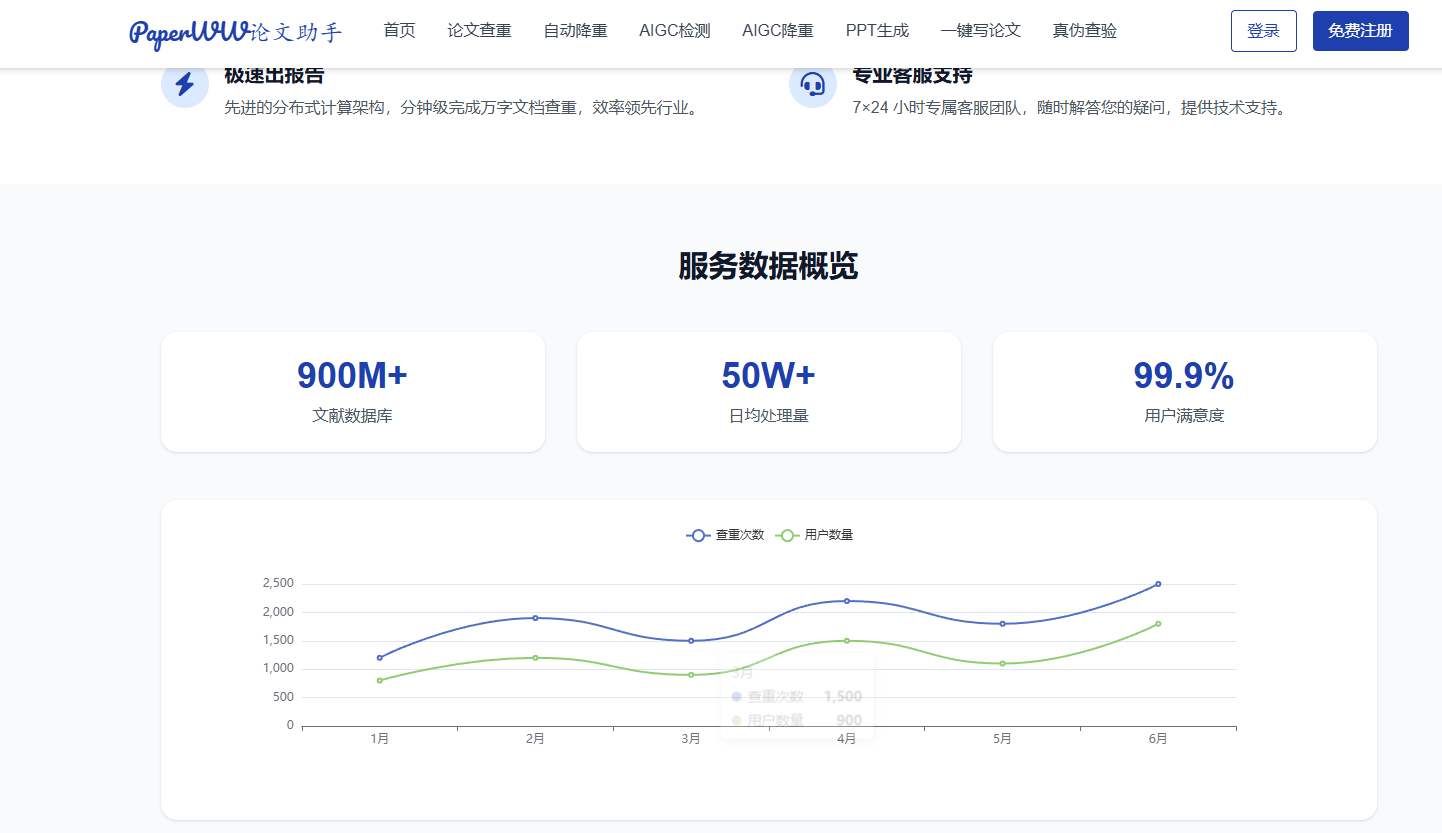Open the AIGC检测 nav item
The height and width of the screenshot is (833, 1442).
click(x=675, y=31)
